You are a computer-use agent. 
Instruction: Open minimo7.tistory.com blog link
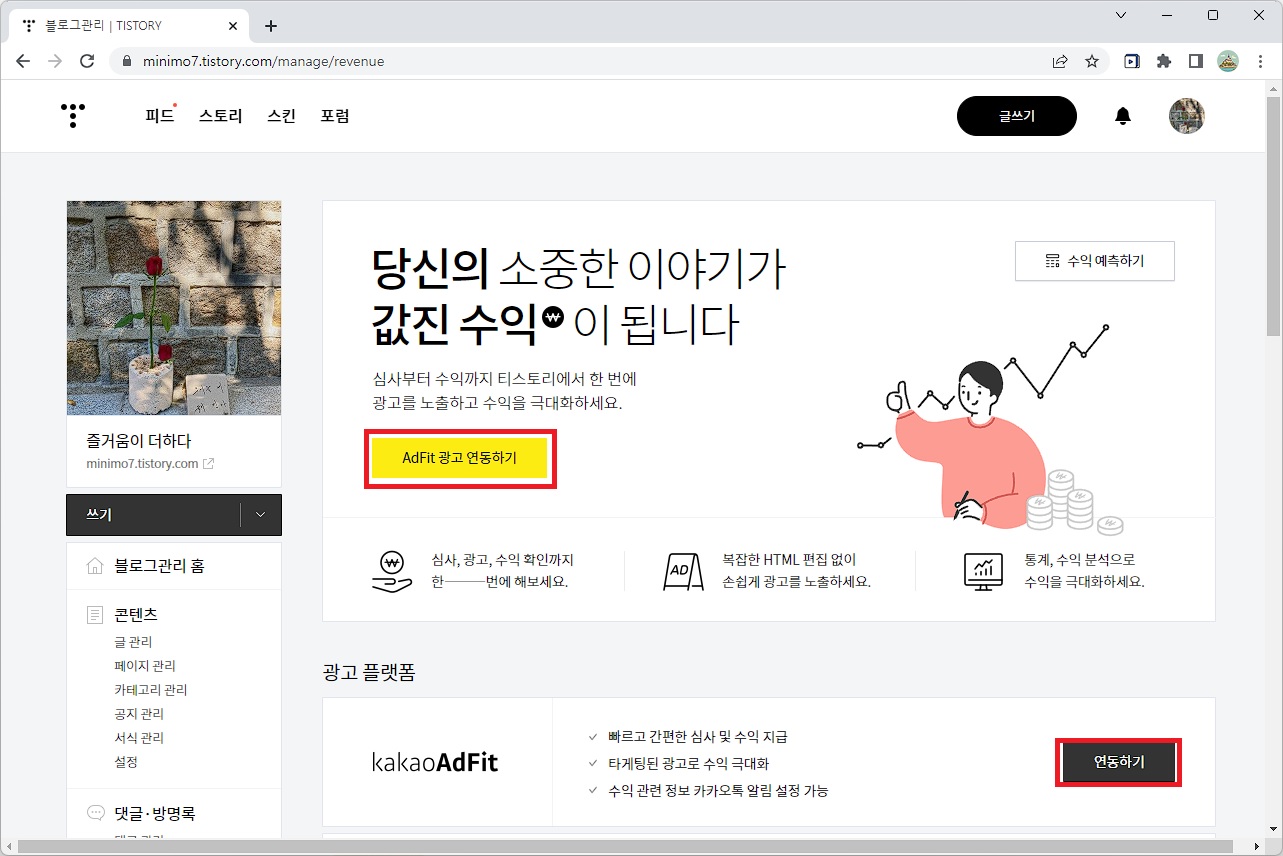(142, 464)
